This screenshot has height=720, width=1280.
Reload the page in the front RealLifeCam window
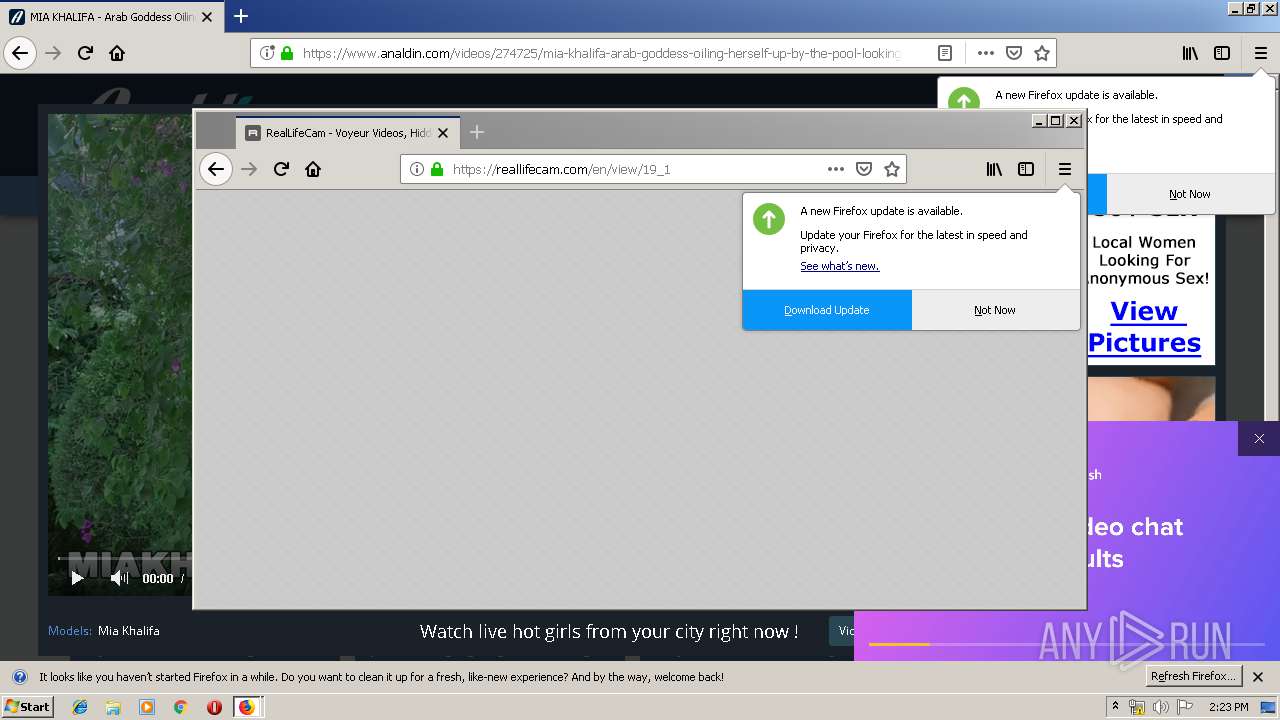click(x=281, y=169)
